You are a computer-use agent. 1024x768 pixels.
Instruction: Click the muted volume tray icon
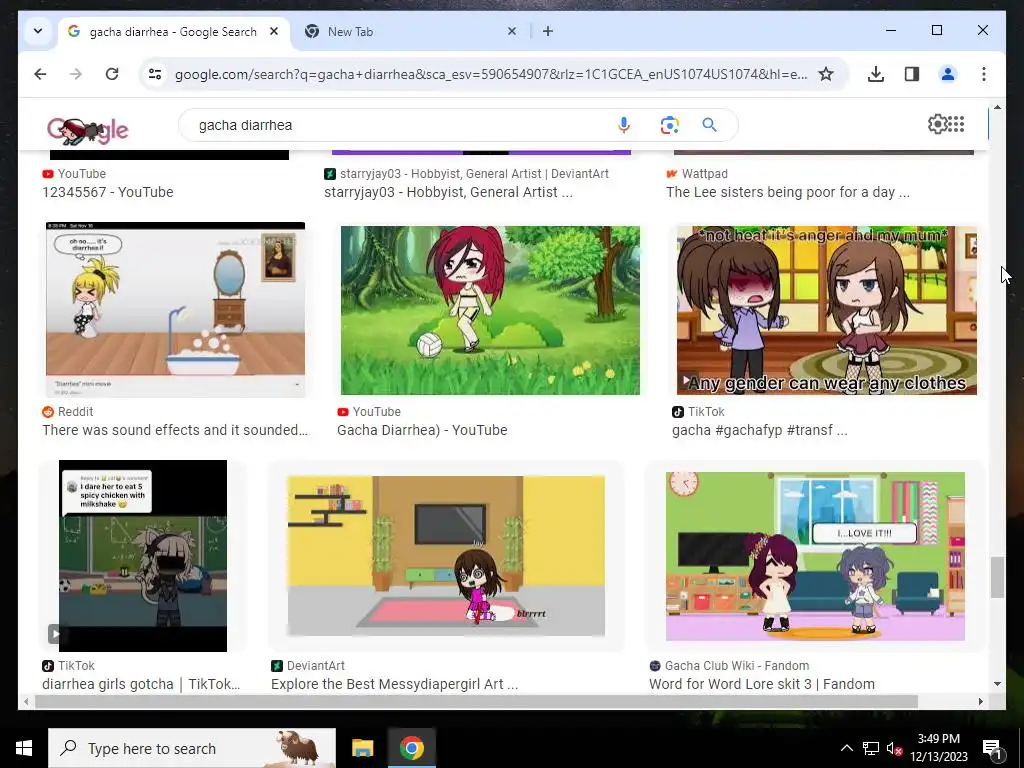(895, 748)
